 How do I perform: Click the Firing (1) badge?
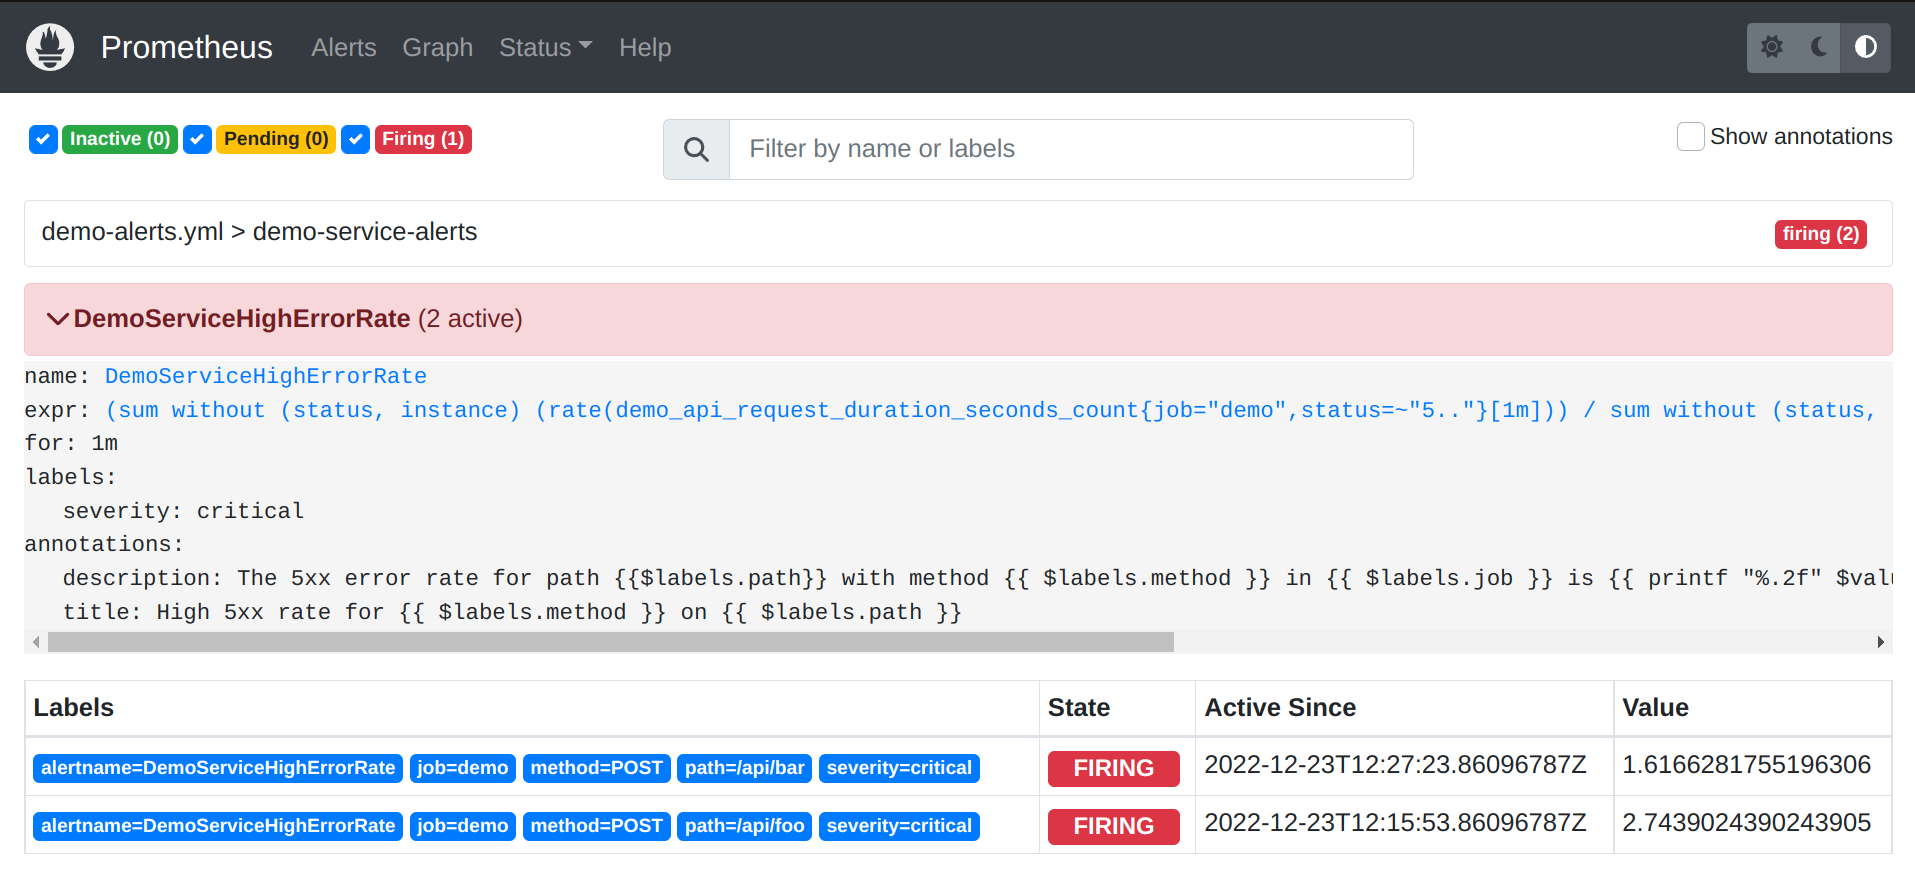point(423,139)
